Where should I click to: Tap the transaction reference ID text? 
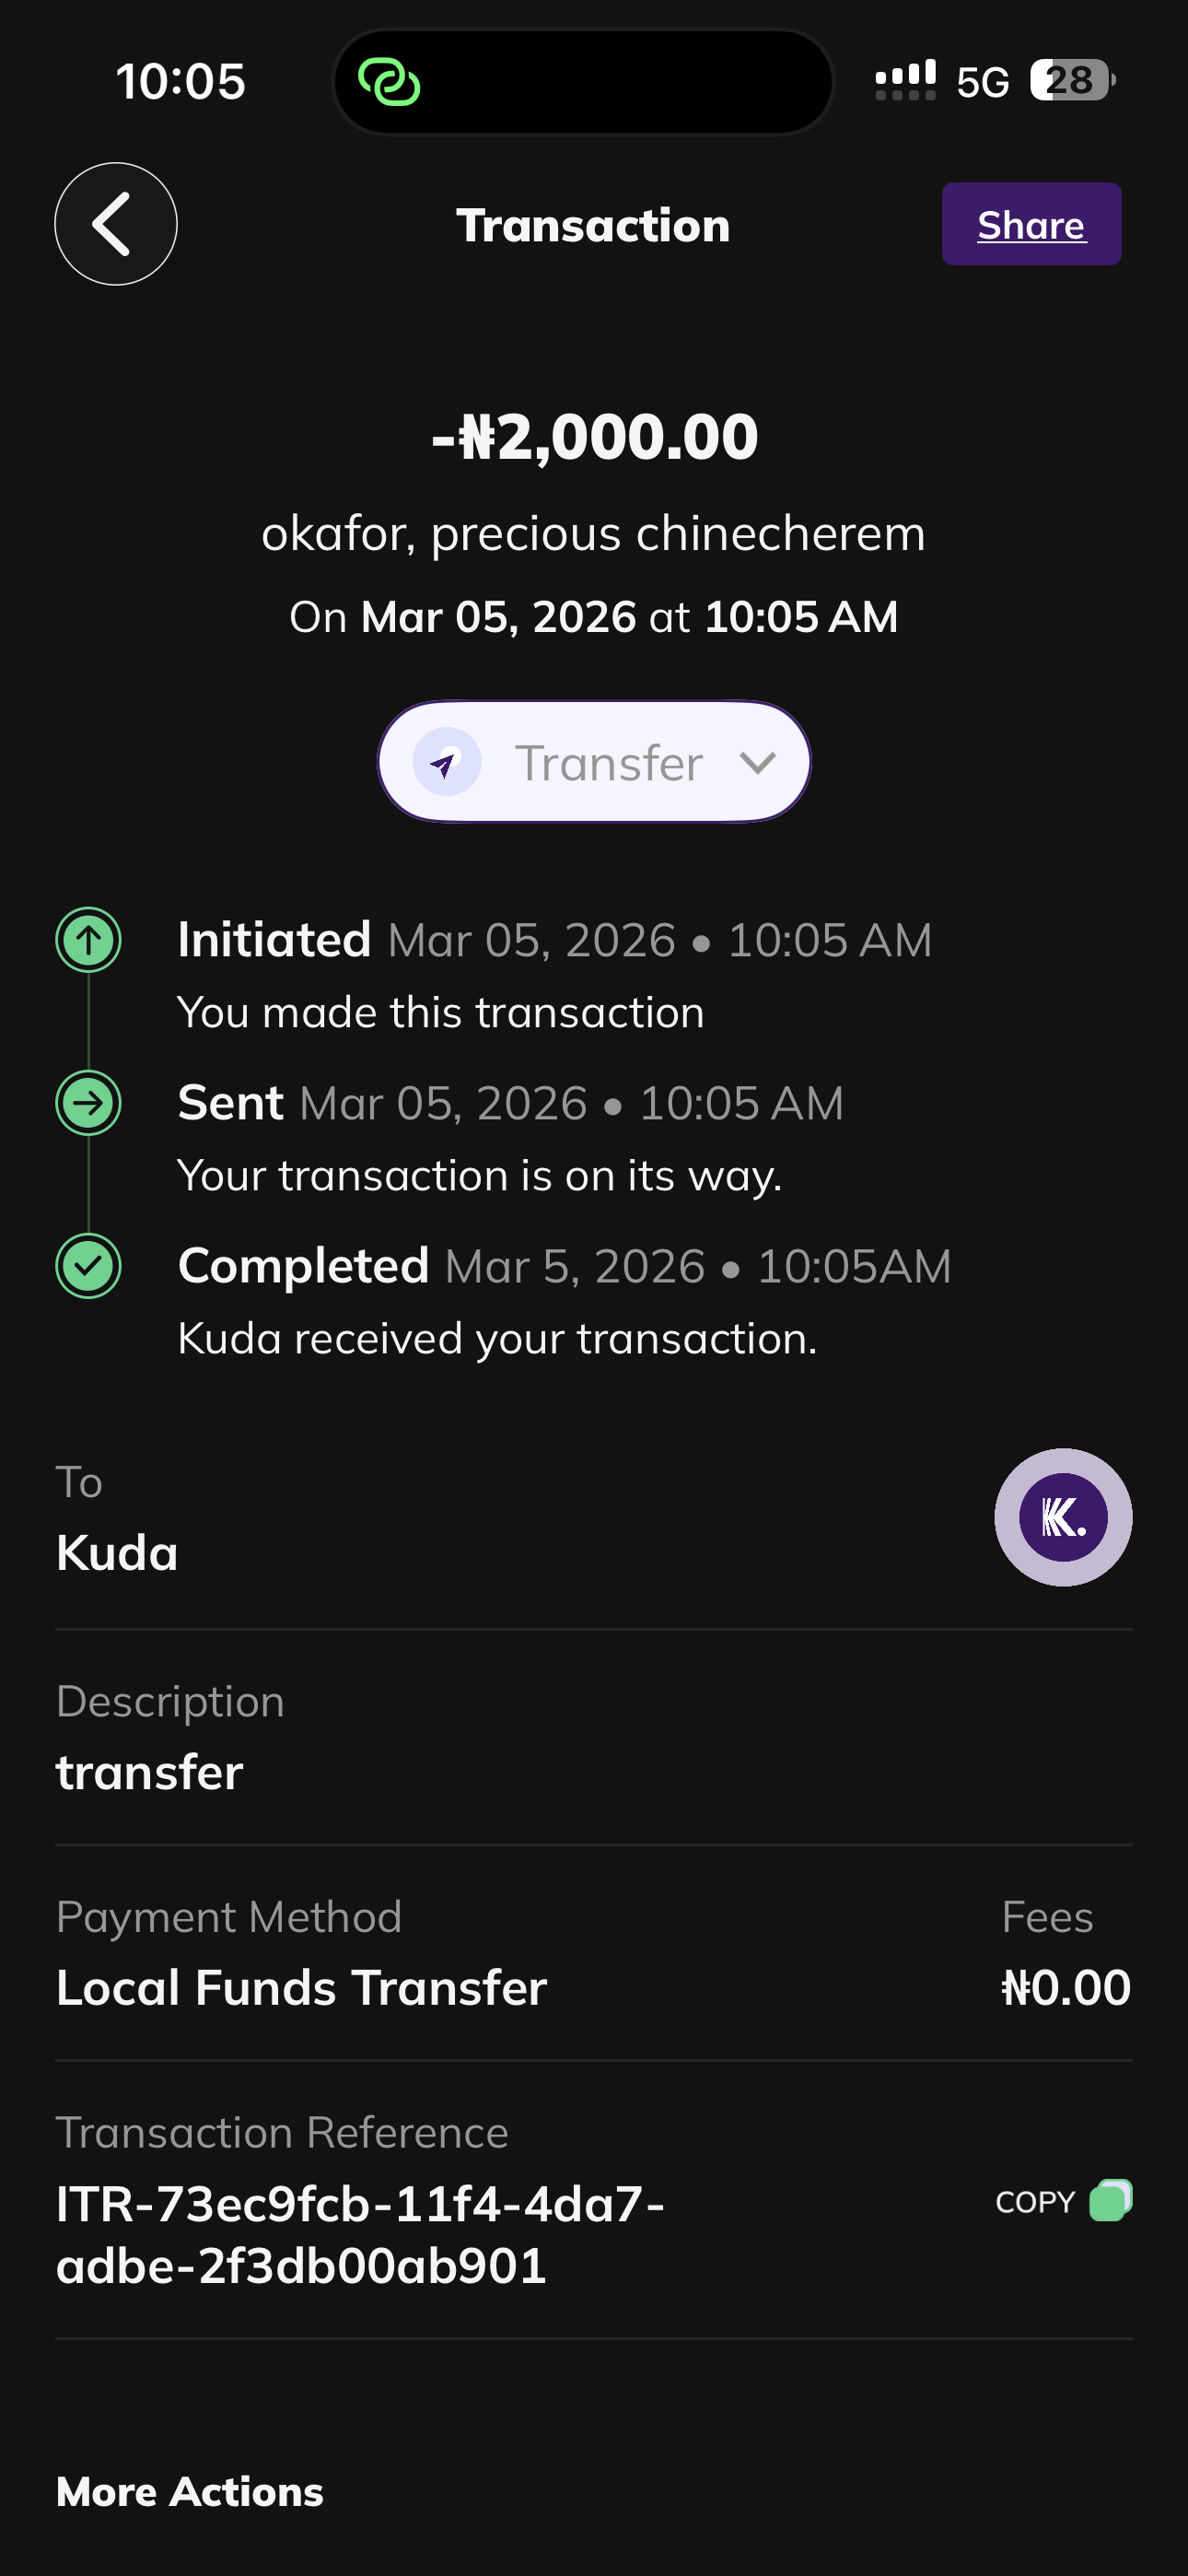coord(360,2234)
